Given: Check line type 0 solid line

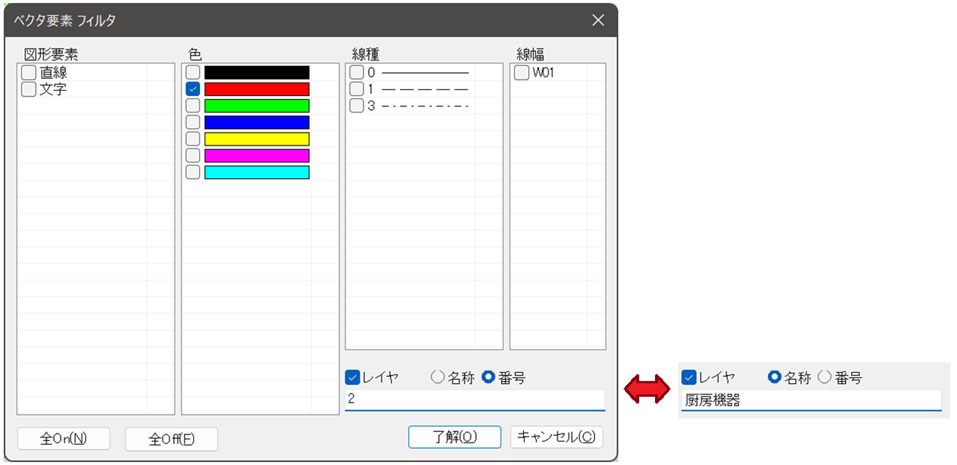Looking at the screenshot, I should tap(356, 73).
